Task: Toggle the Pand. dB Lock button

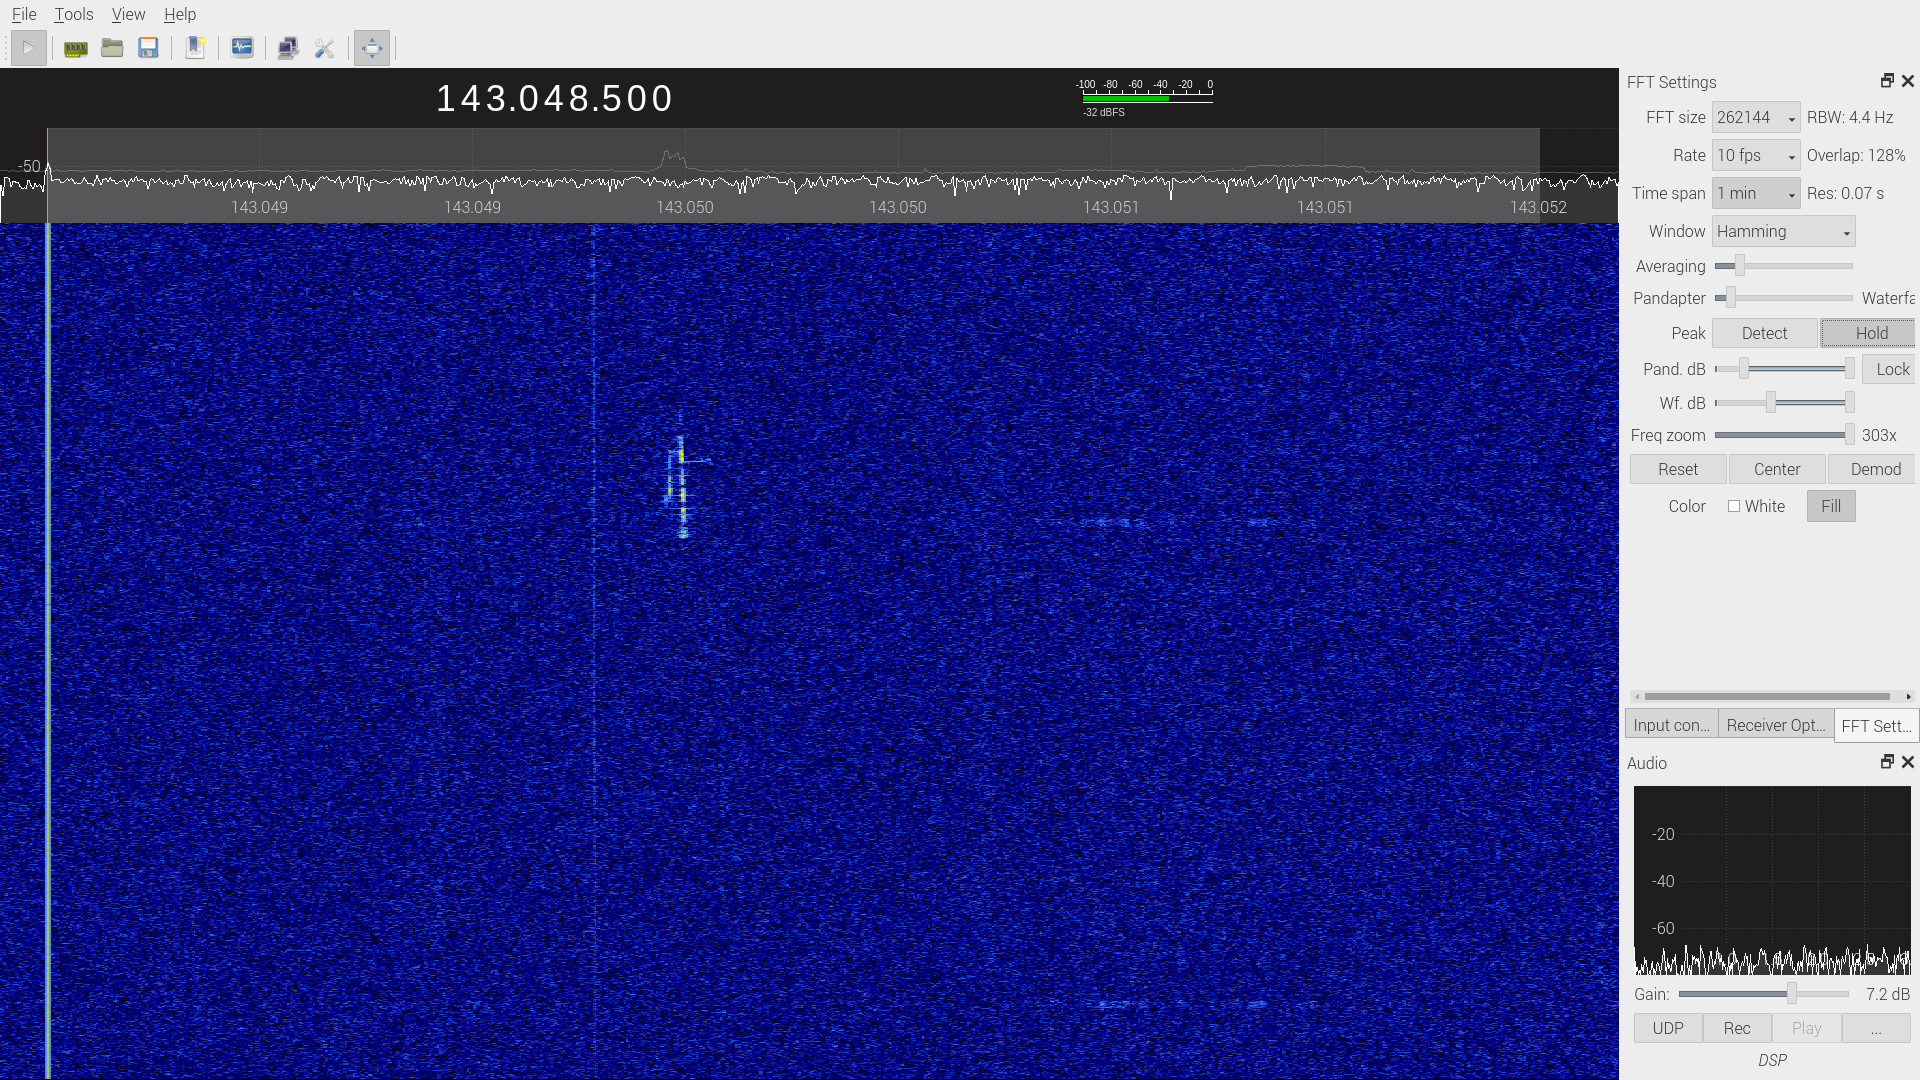Action: coord(1889,369)
